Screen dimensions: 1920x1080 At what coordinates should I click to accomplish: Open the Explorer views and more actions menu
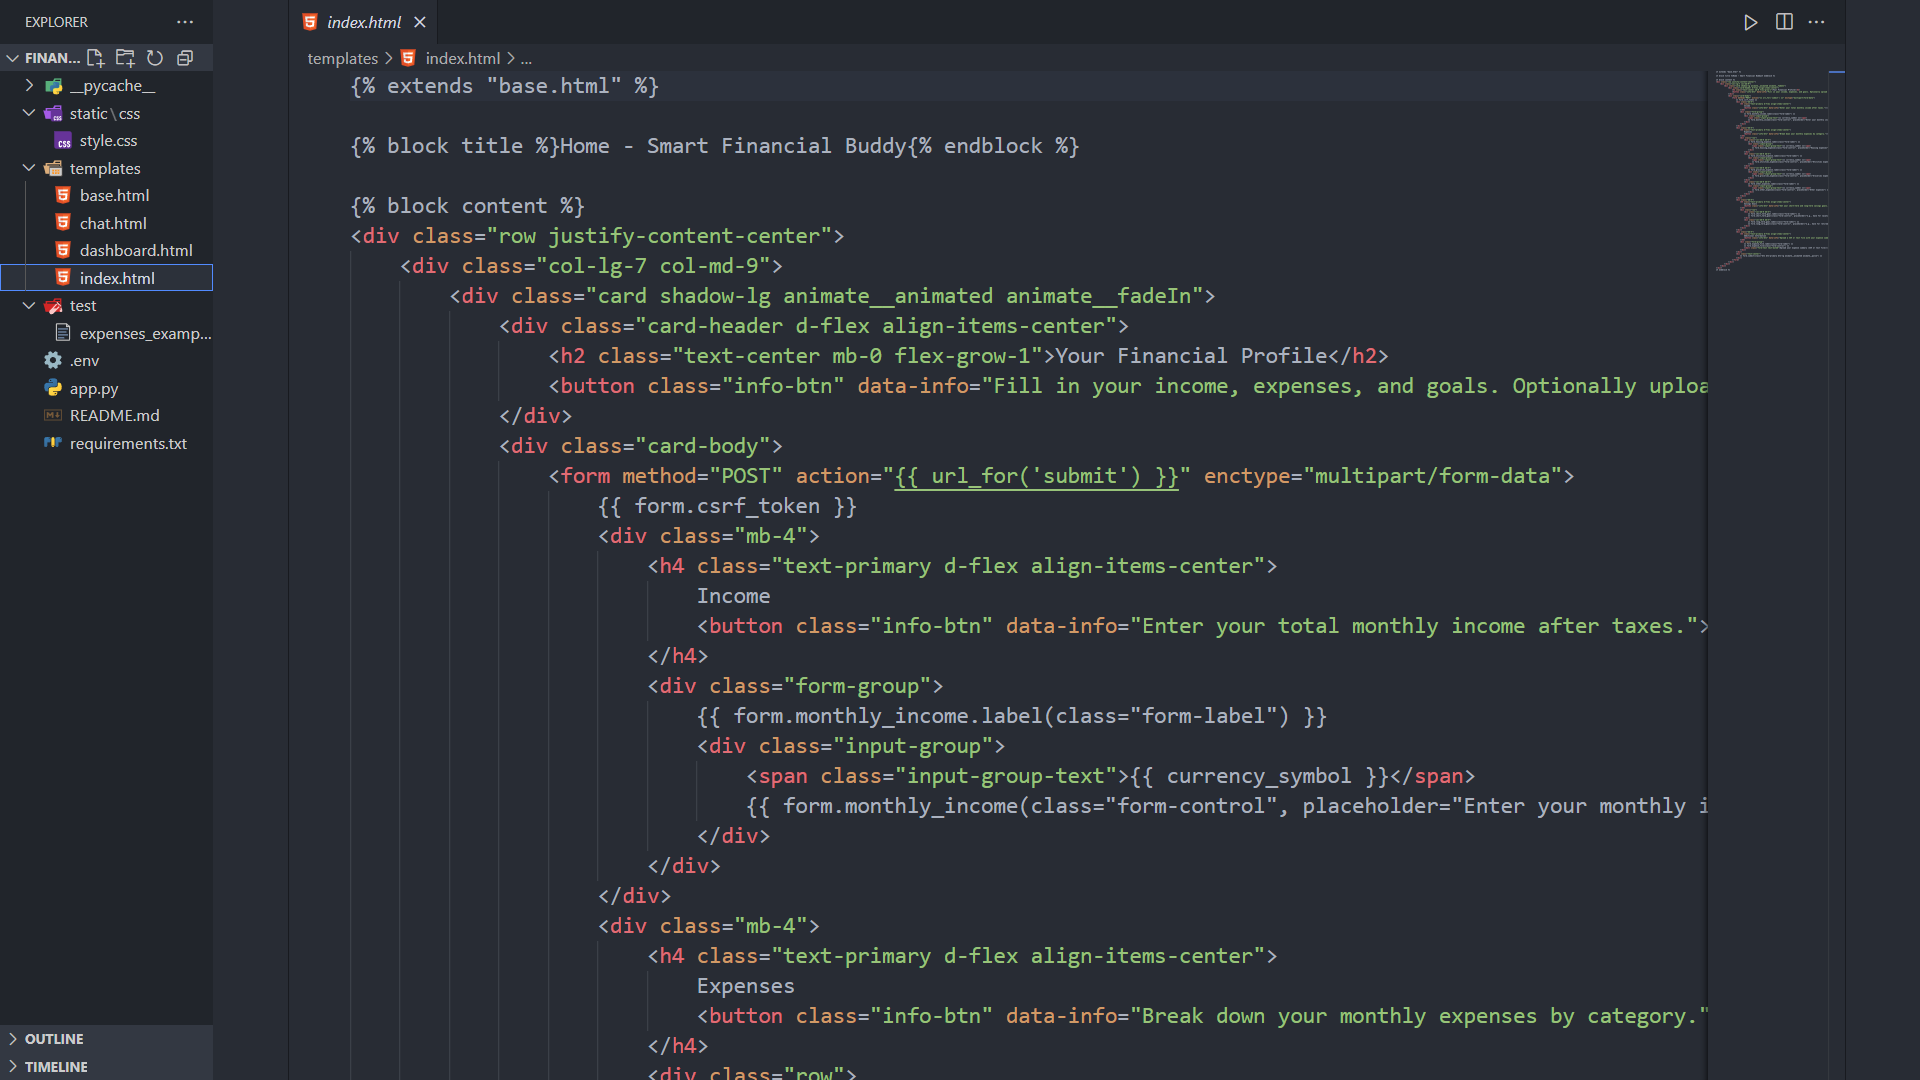point(185,22)
